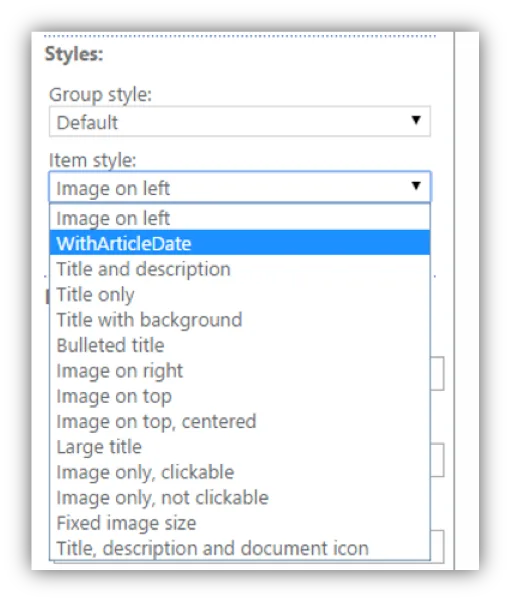Select Title with background style

pos(240,319)
